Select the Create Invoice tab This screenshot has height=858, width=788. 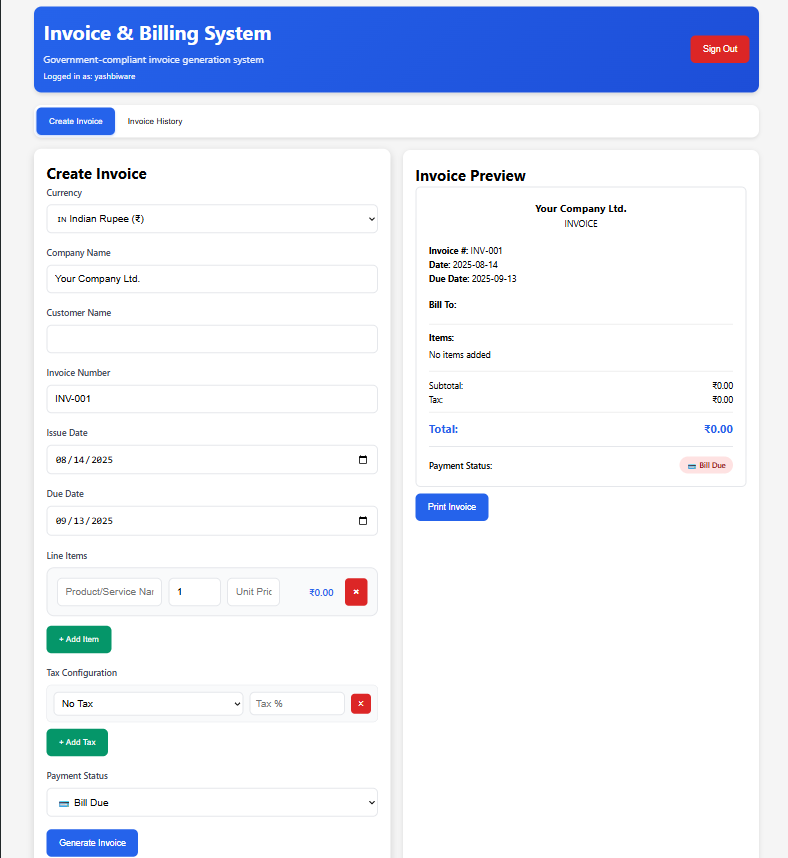tap(75, 121)
